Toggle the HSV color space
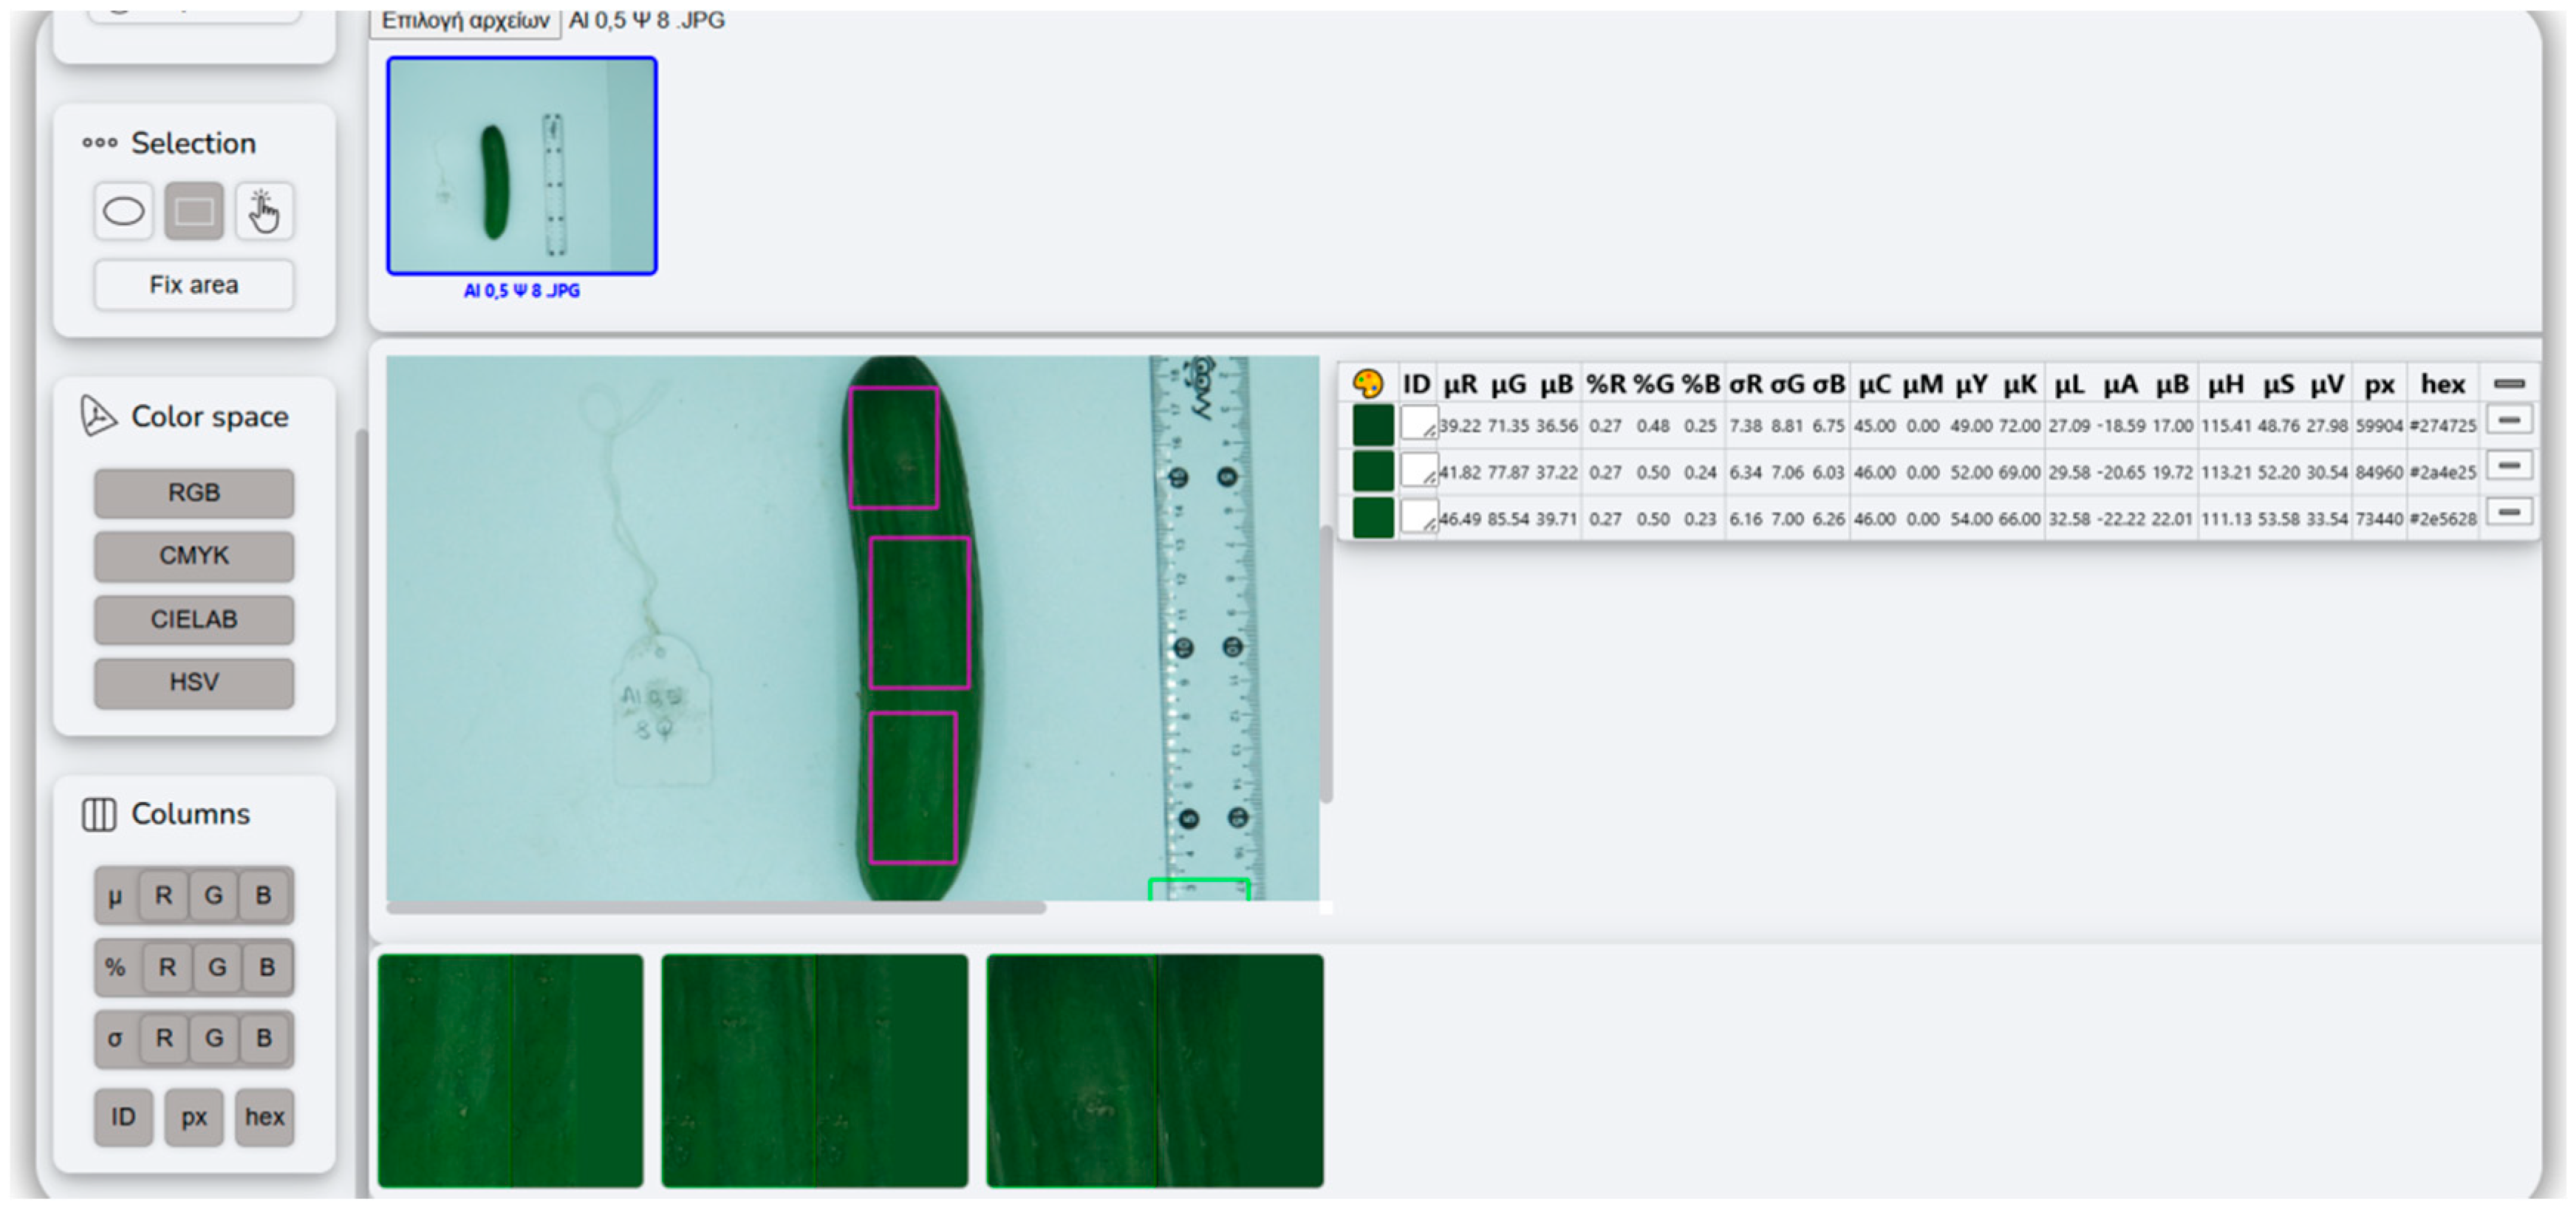The width and height of the screenshot is (2576, 1210). pos(194,683)
